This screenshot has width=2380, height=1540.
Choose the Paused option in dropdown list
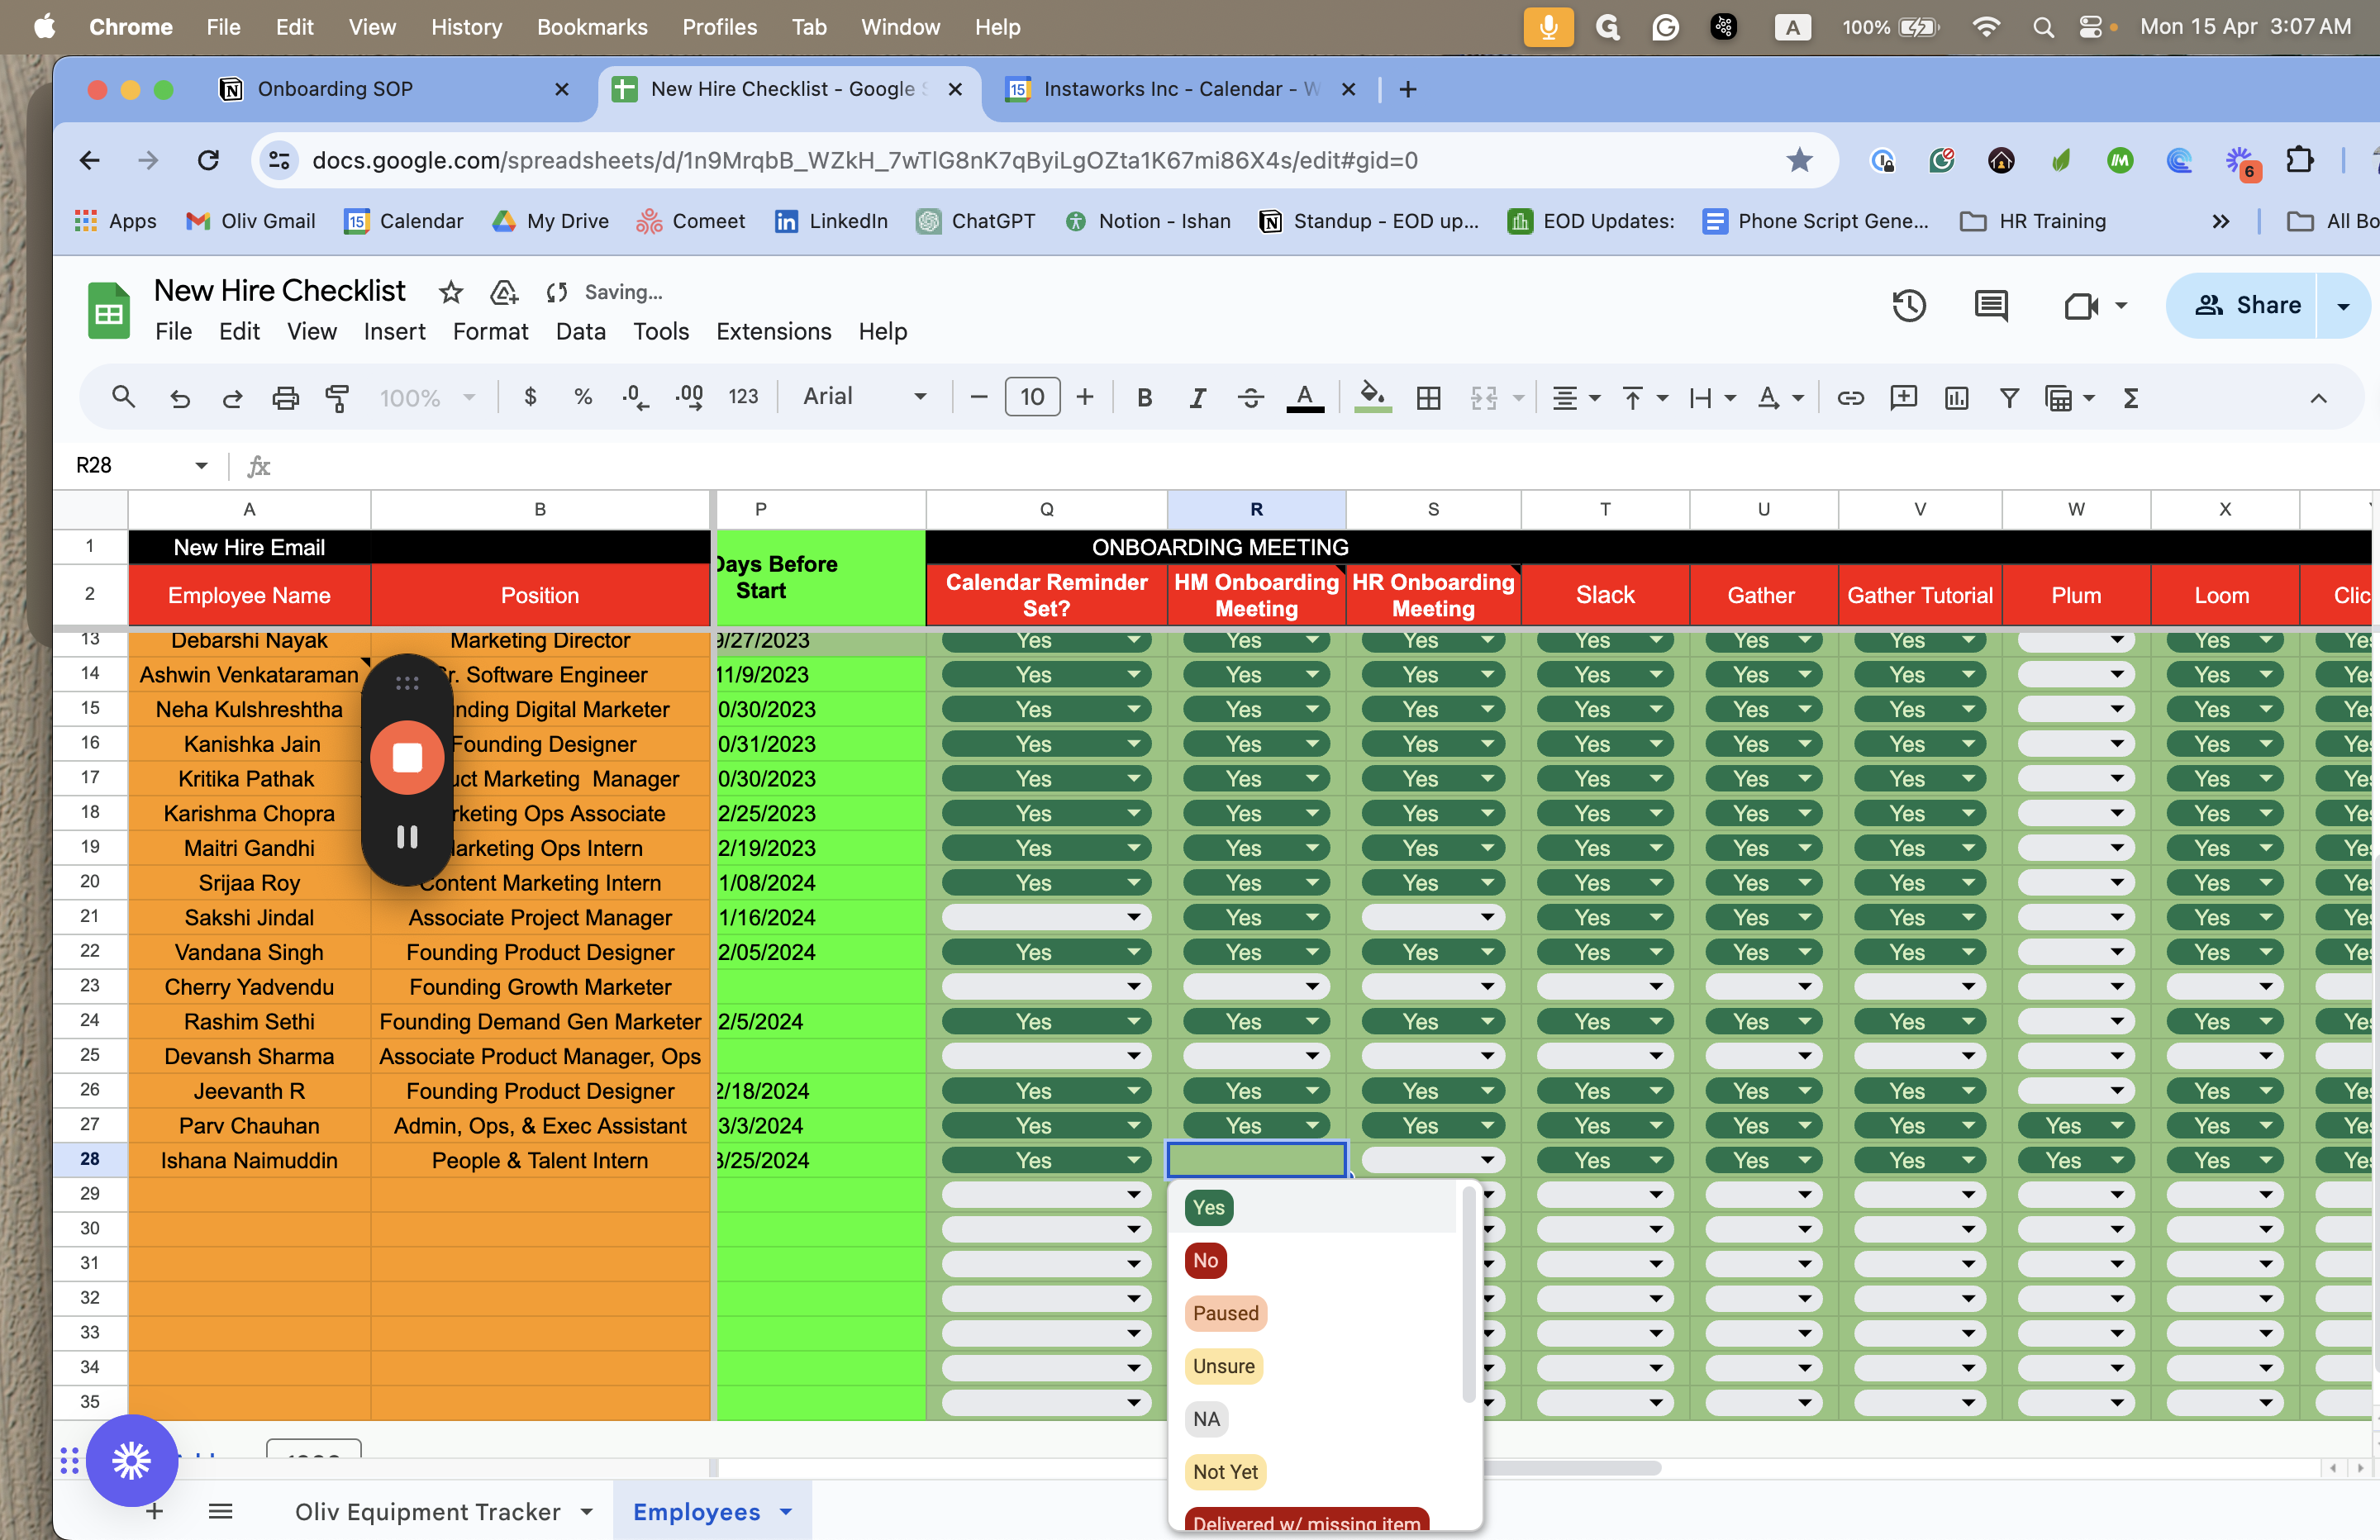(1225, 1313)
